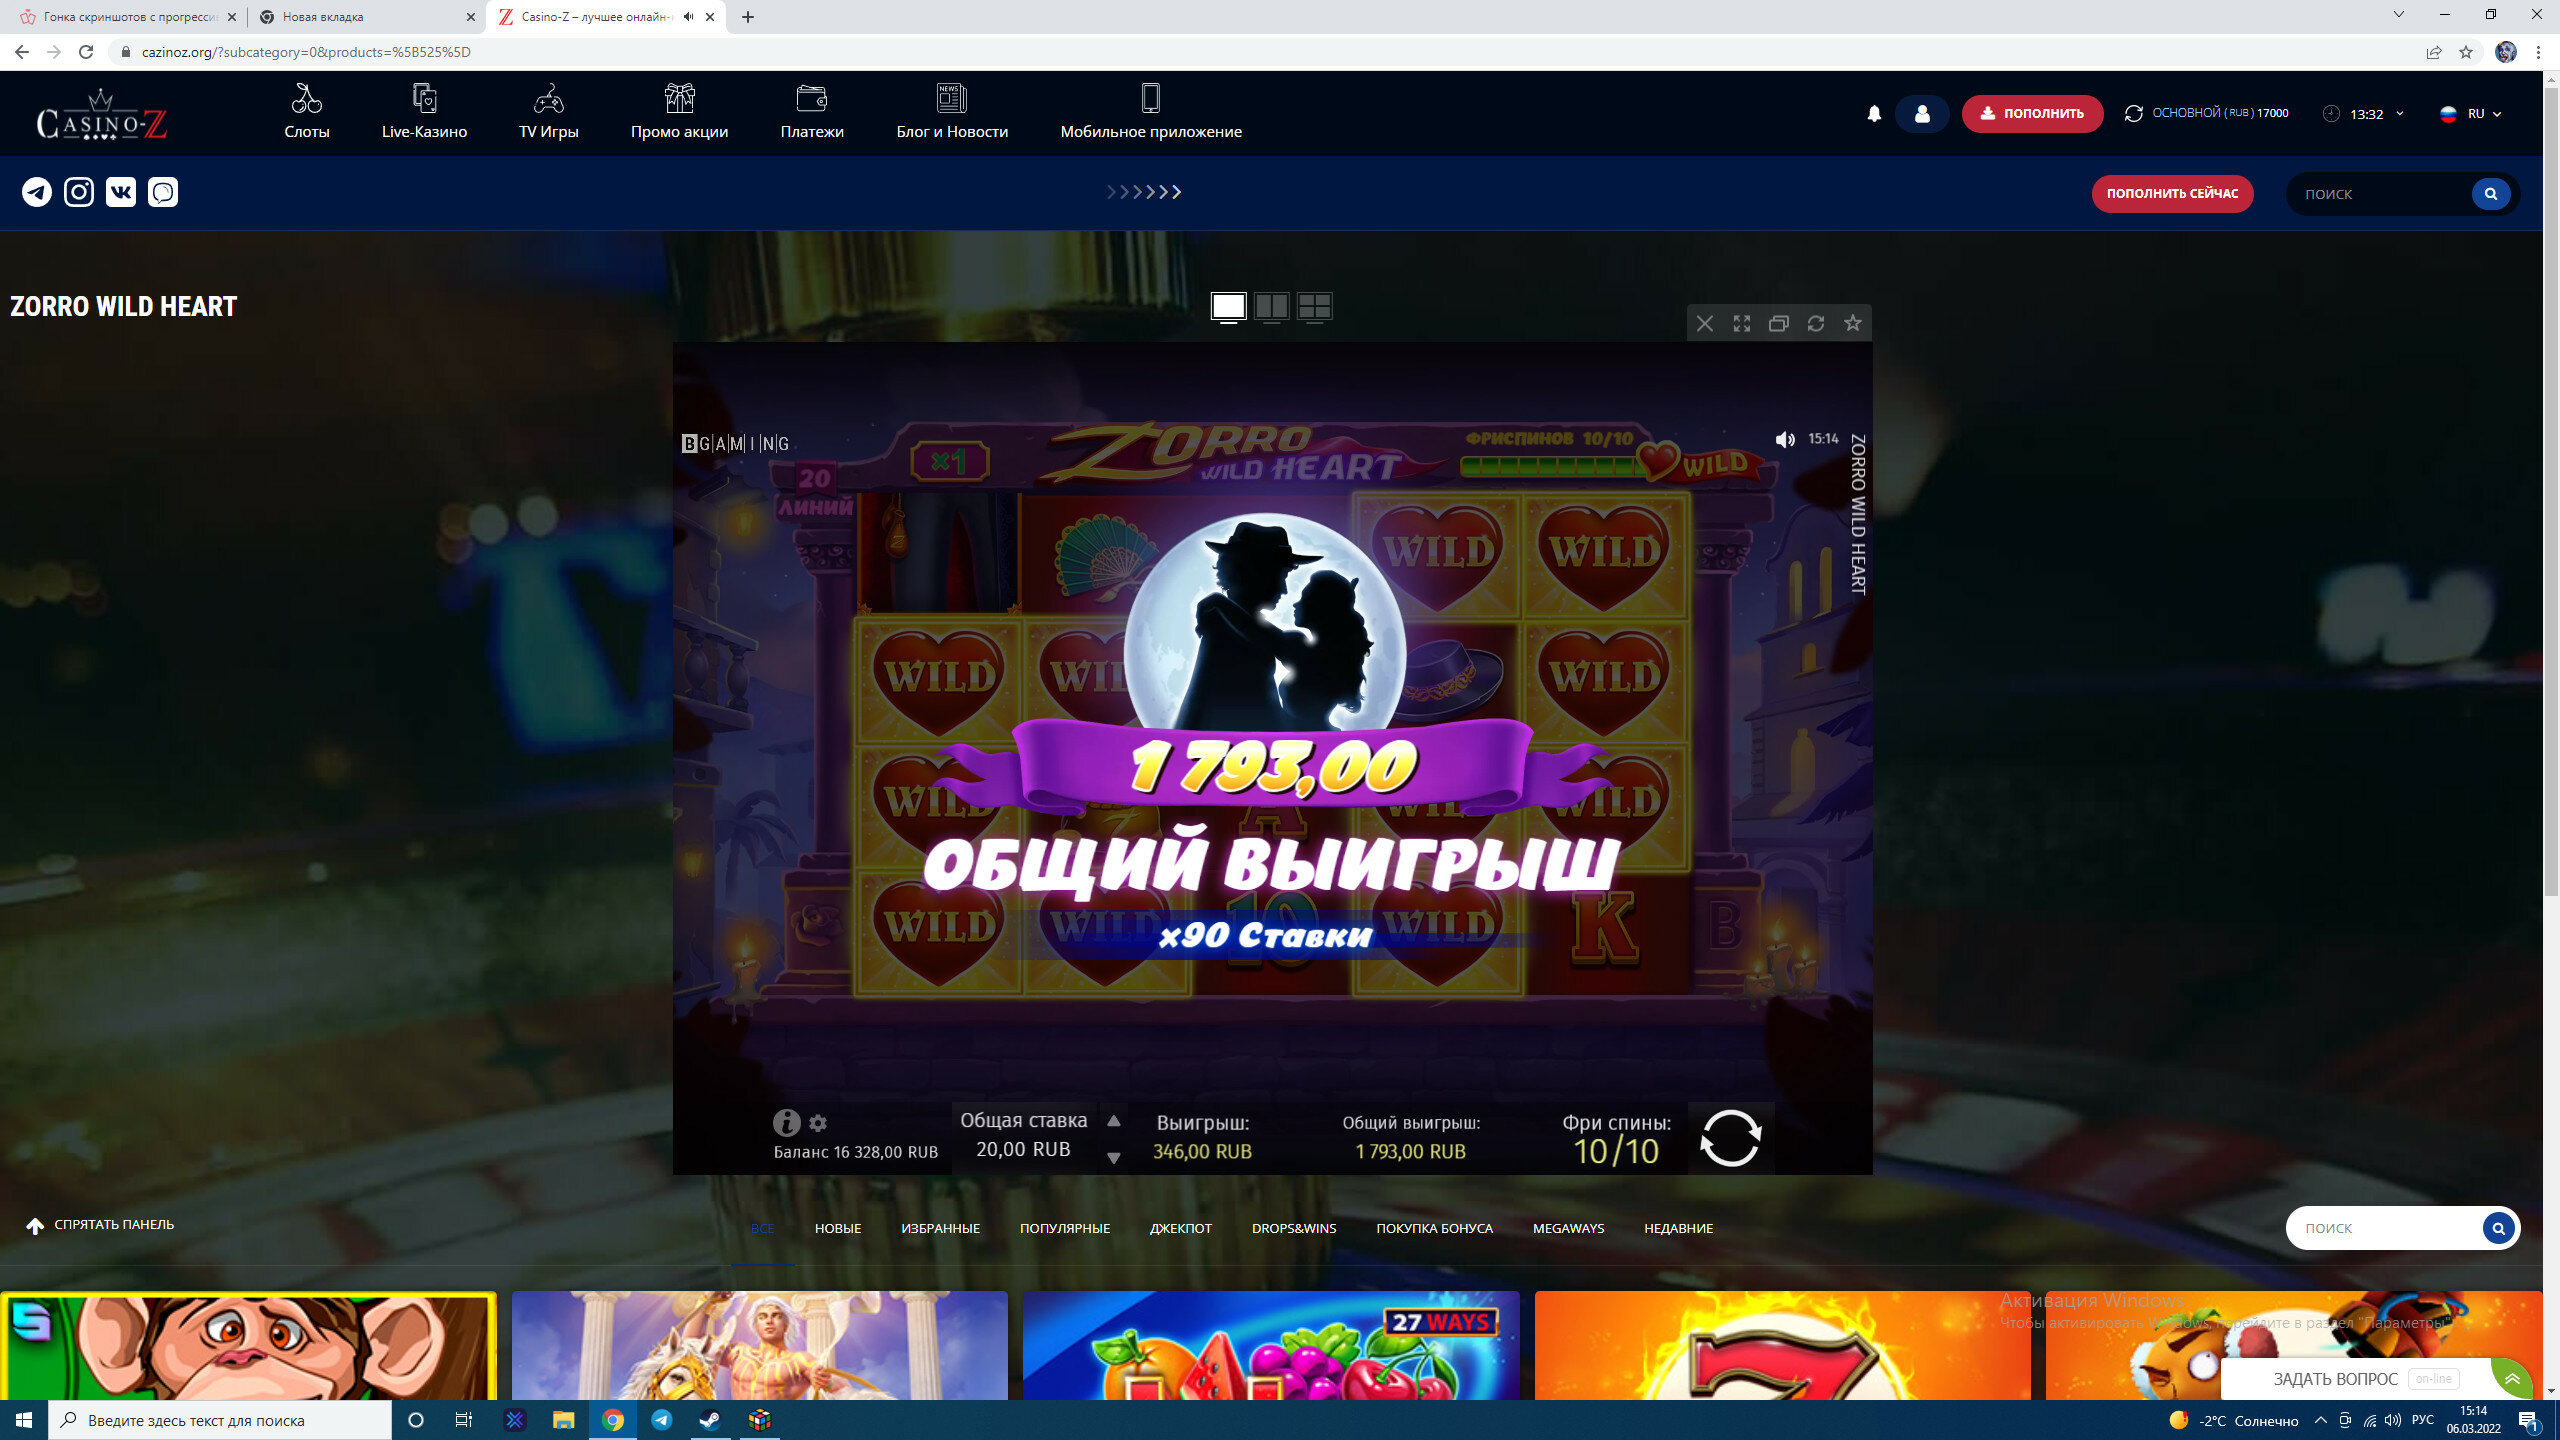
Task: Click the user profile icon
Action: pyautogui.click(x=1921, y=114)
